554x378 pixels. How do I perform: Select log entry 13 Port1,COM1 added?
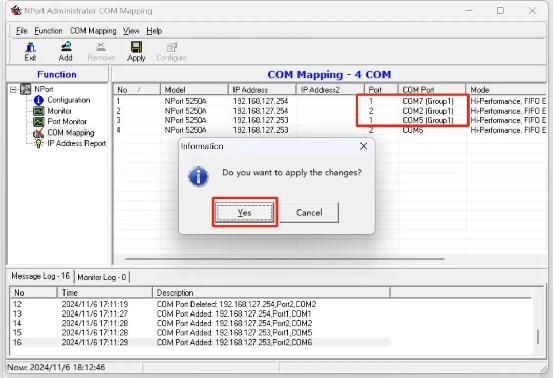[x=201, y=314]
